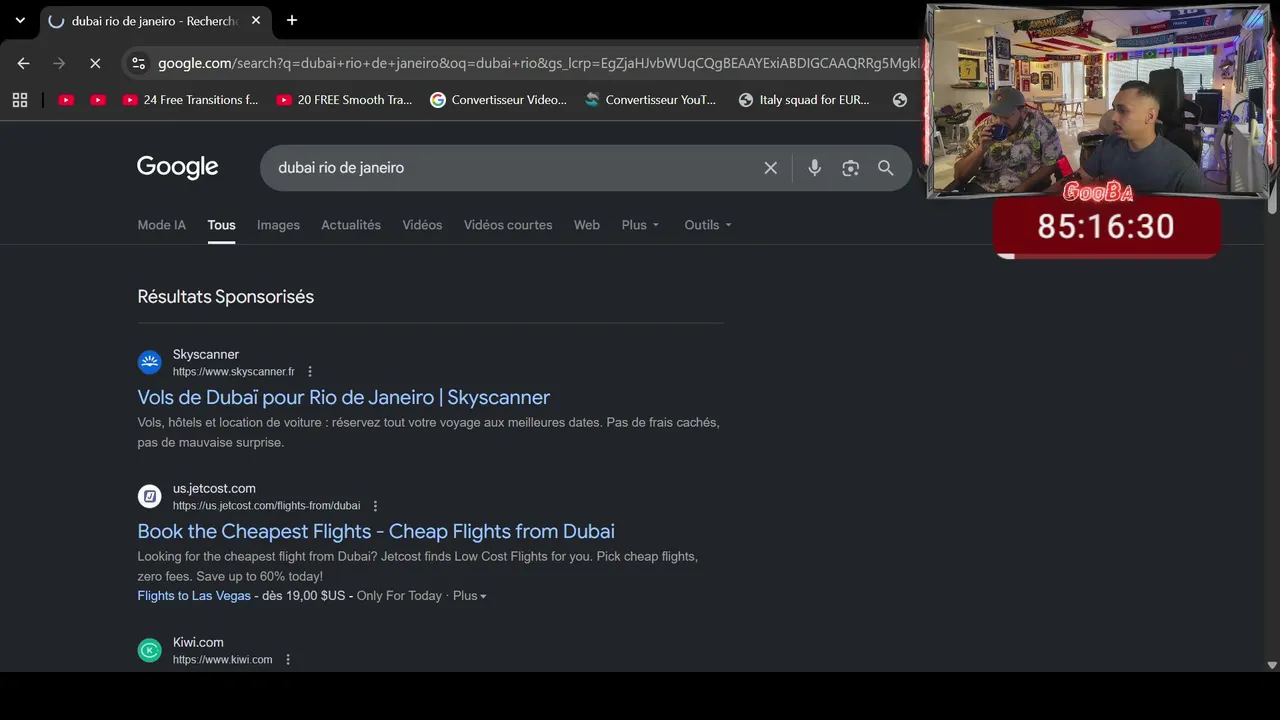Open the site information icon in address bar
Viewport: 1280px width, 720px height.
138,63
